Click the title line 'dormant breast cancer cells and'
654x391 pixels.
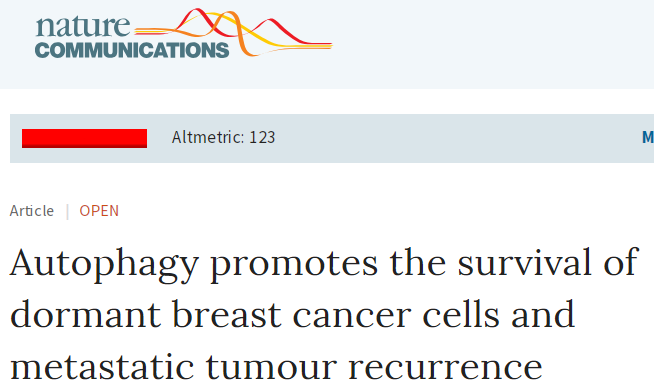[x=292, y=315]
